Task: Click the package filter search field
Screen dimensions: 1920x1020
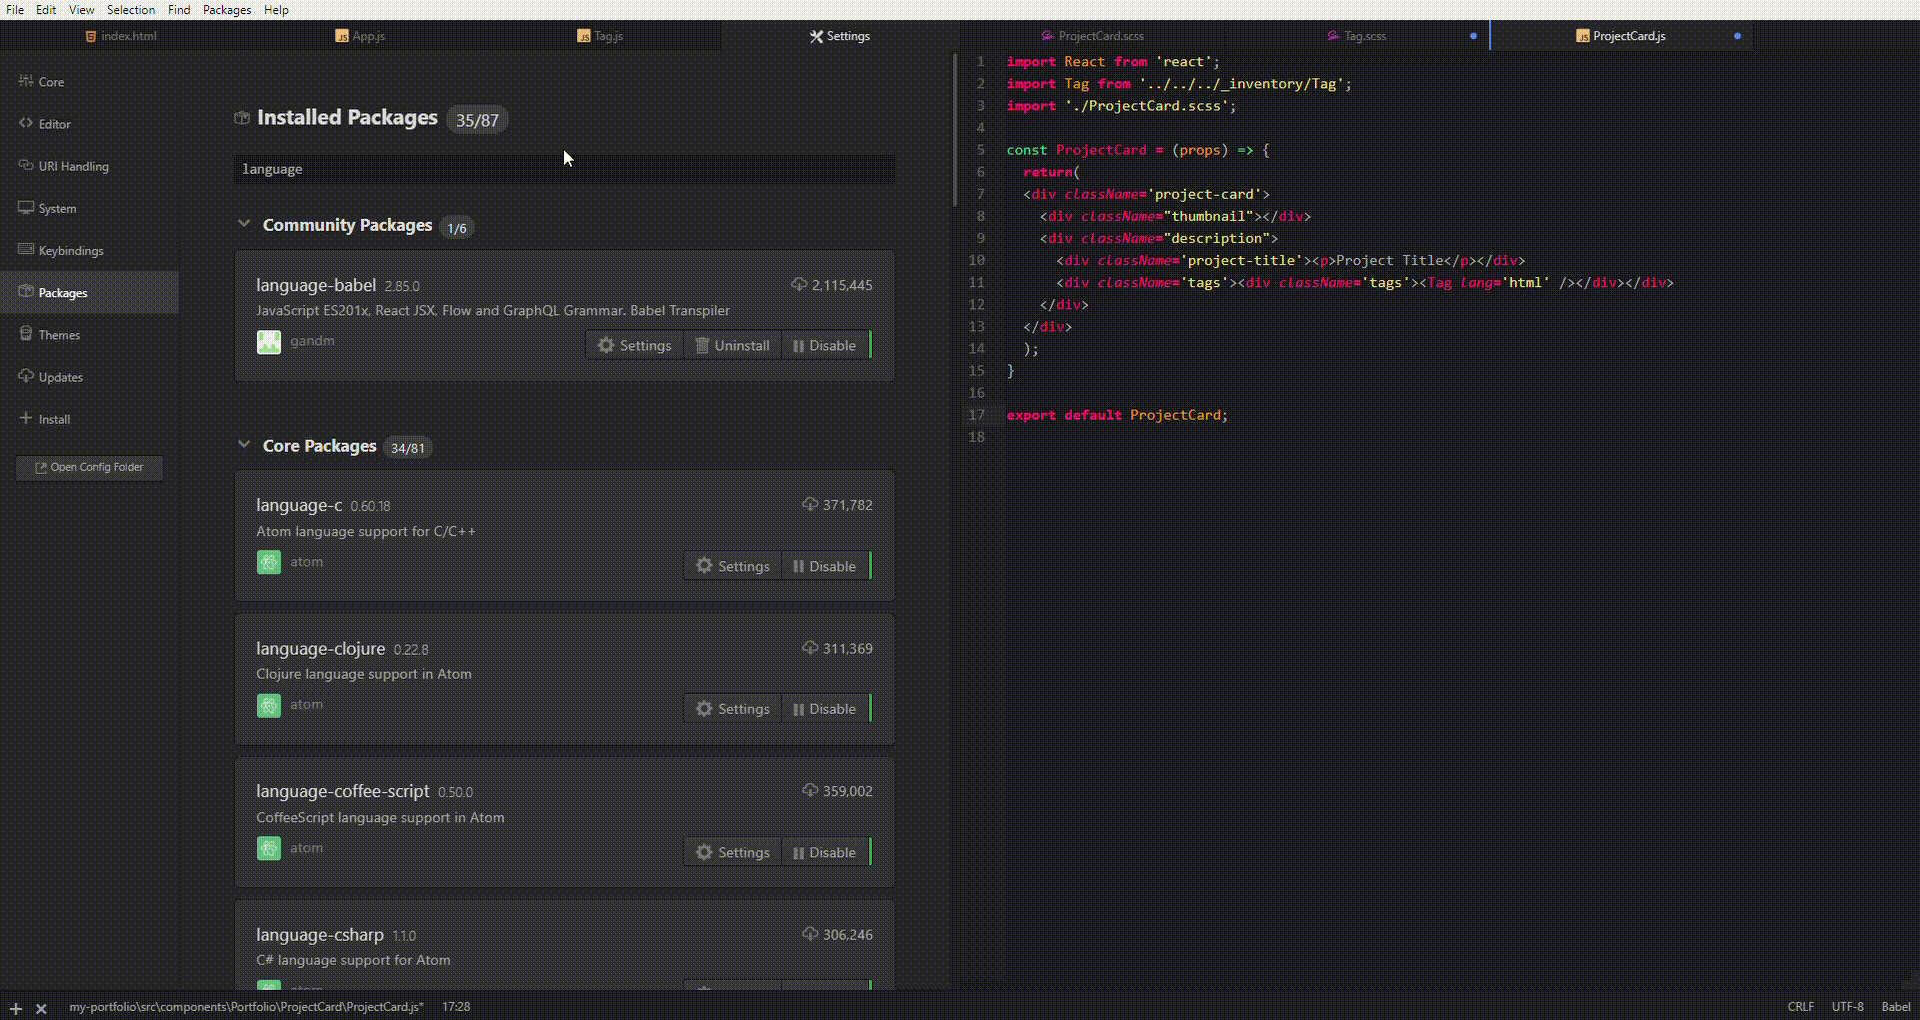Action: click(x=564, y=169)
